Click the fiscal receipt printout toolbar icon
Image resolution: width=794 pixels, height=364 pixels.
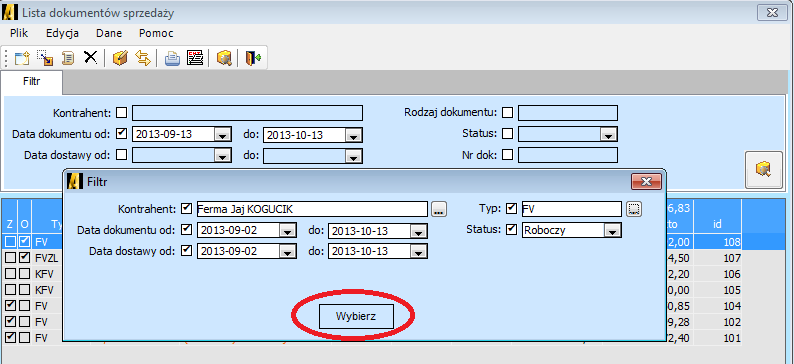click(x=195, y=58)
